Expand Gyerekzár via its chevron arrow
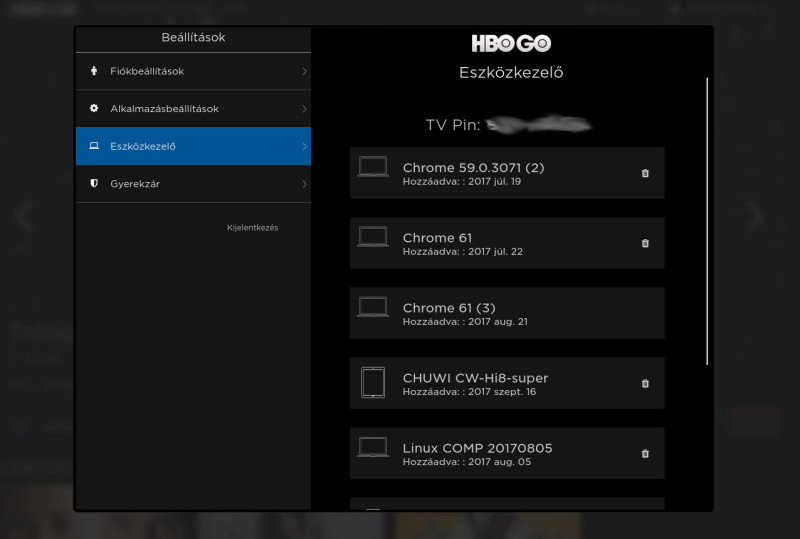The image size is (800, 539). [304, 184]
